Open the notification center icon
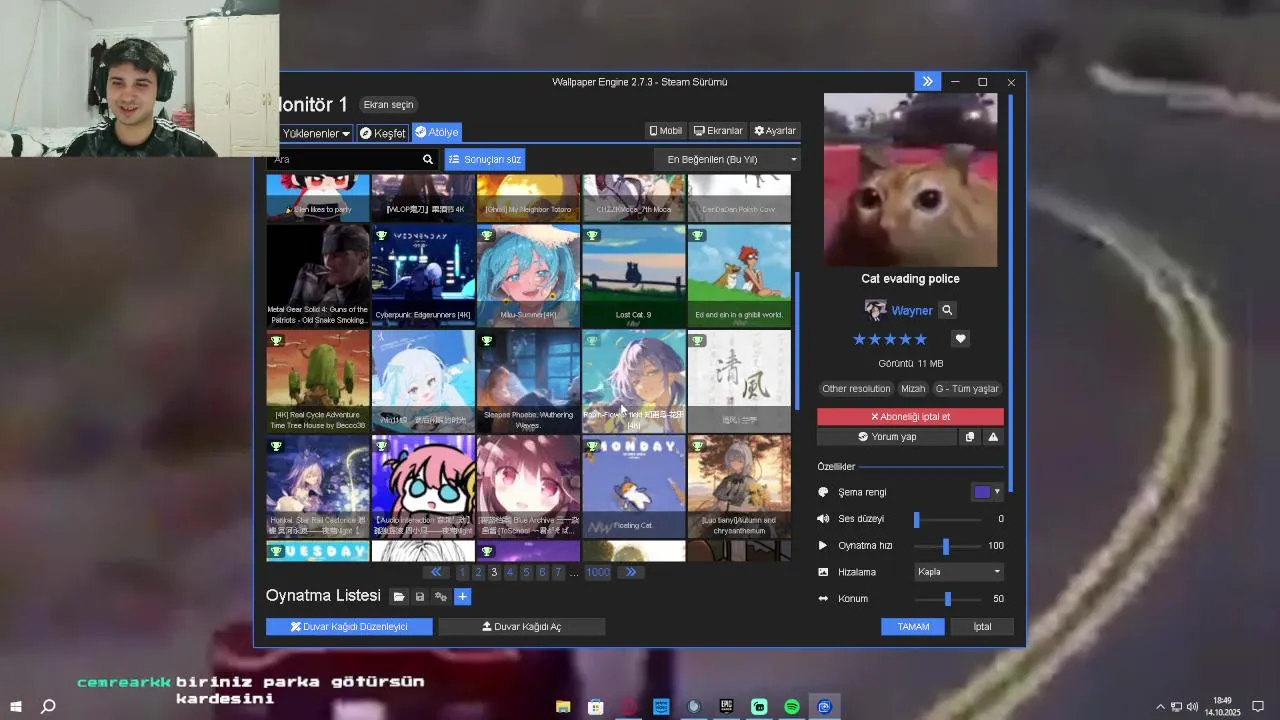 point(1258,706)
